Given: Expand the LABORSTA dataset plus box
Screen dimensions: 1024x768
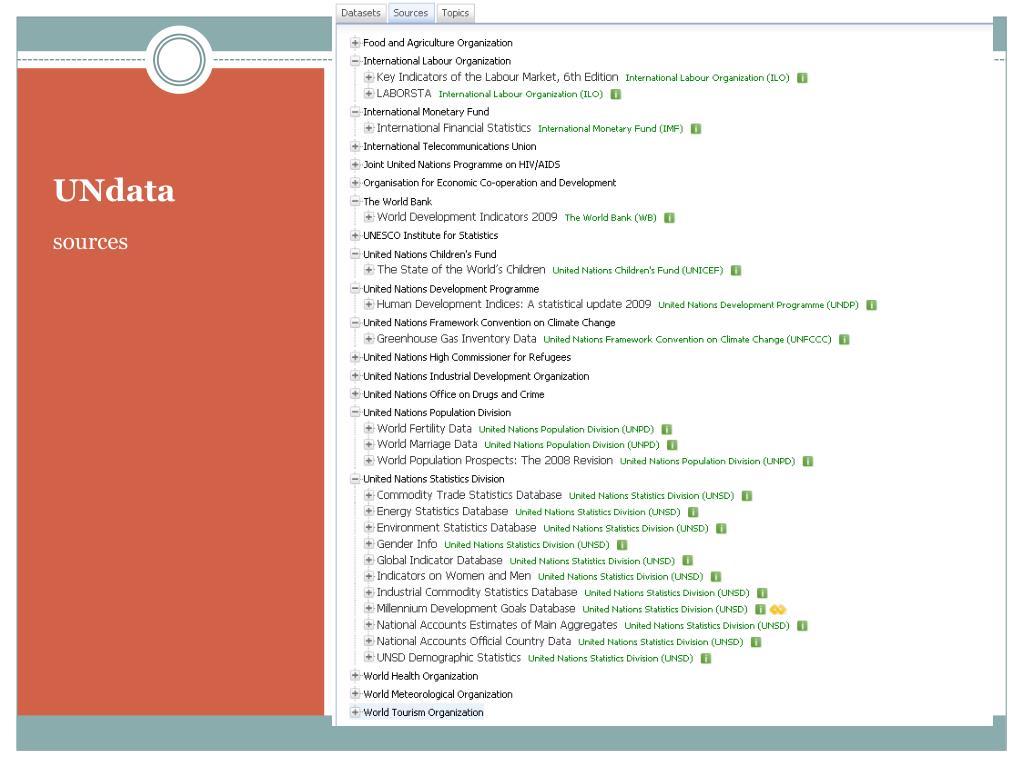Looking at the screenshot, I should tap(369, 93).
